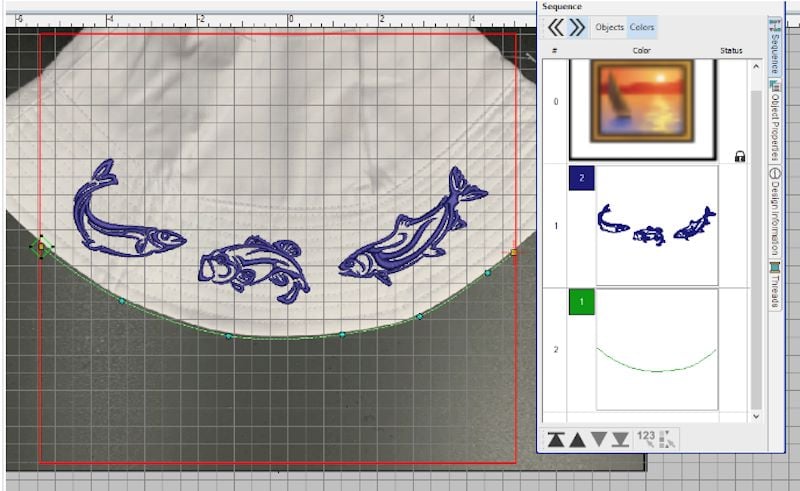Click the 123 sequence by number icon
This screenshot has height=491, width=800.
(645, 436)
